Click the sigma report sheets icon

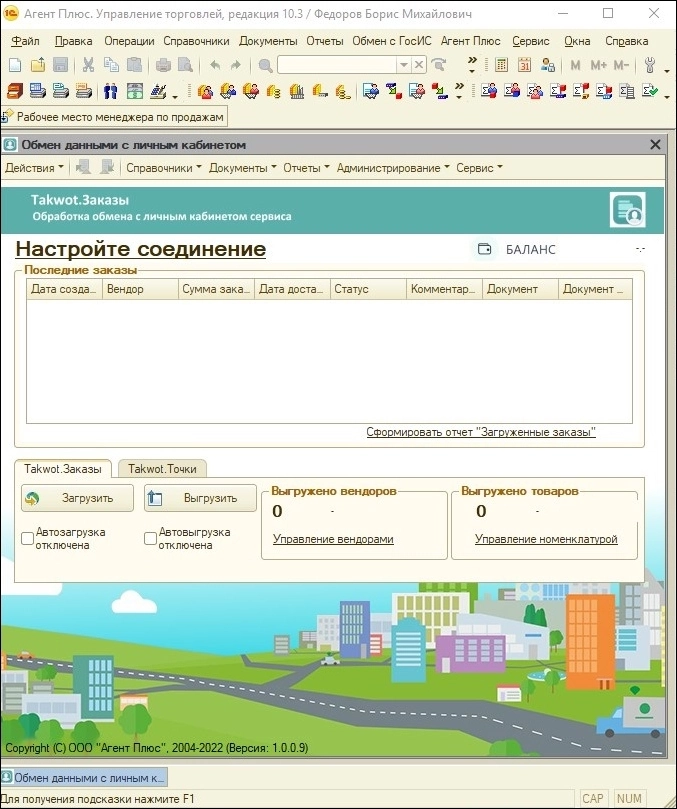tap(626, 91)
